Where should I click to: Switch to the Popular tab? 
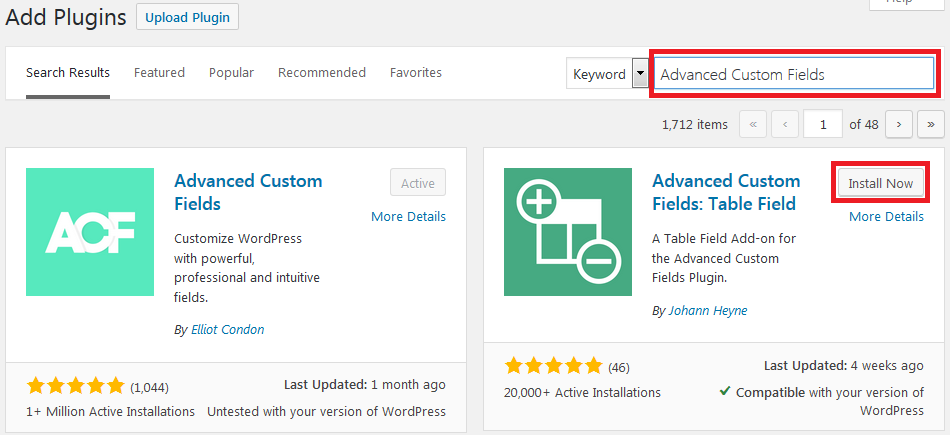pyautogui.click(x=231, y=73)
